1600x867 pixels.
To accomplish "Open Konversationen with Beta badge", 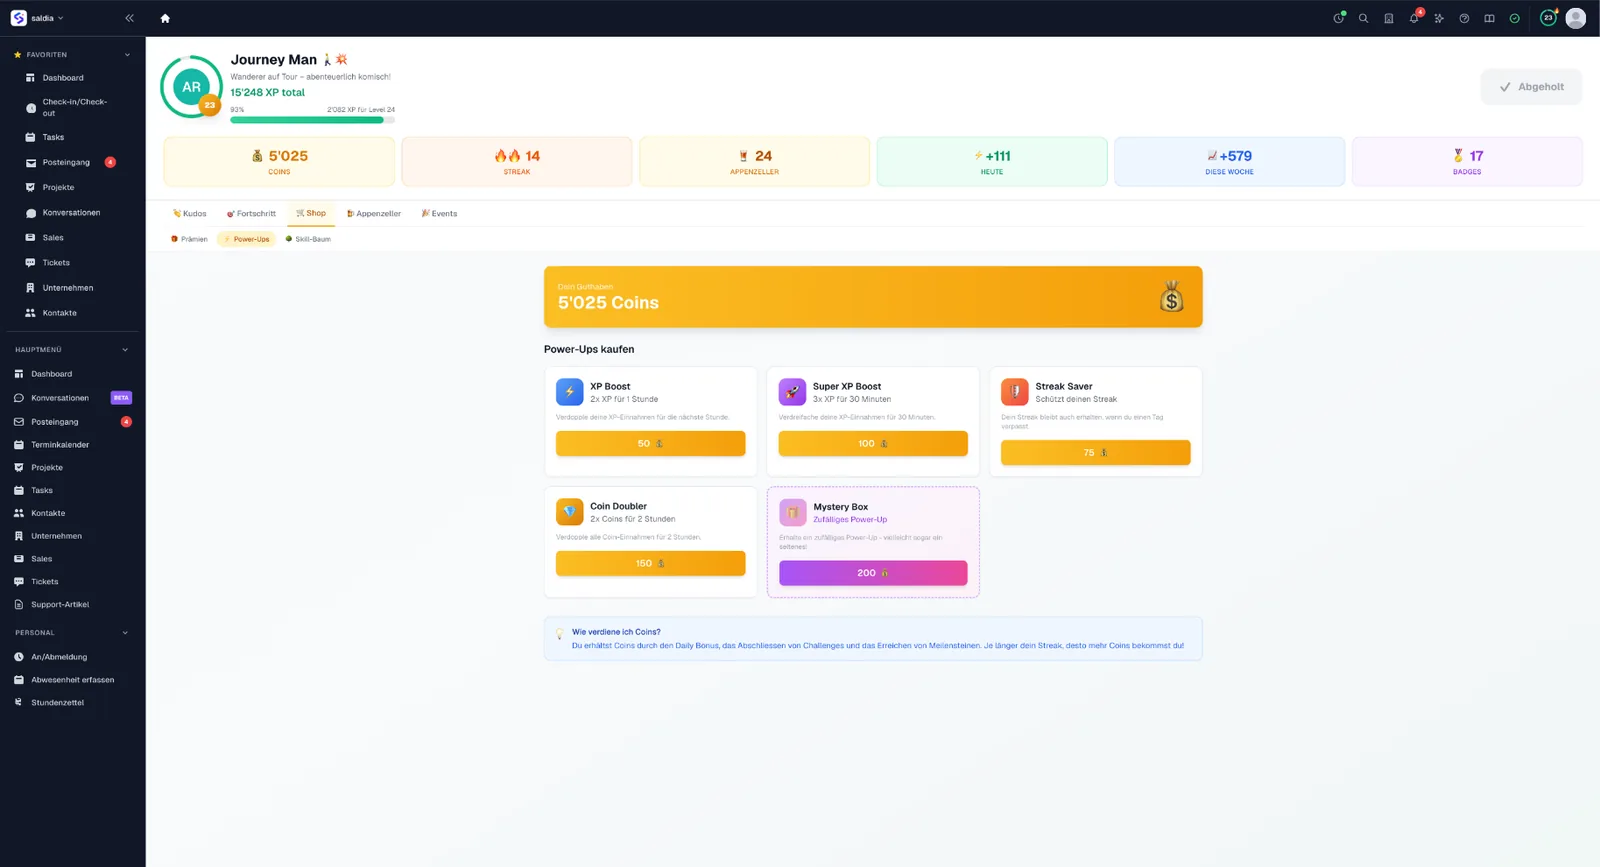I will (72, 398).
